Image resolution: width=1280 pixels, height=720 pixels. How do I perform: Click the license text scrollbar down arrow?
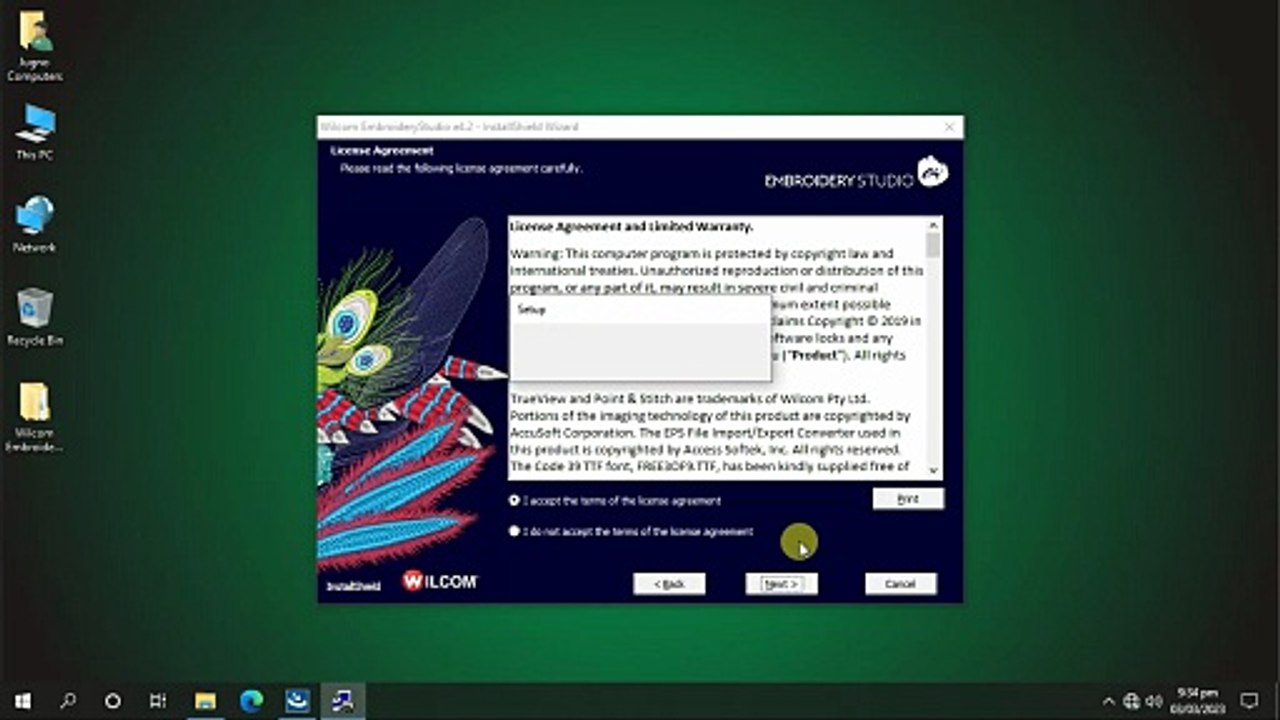(934, 470)
